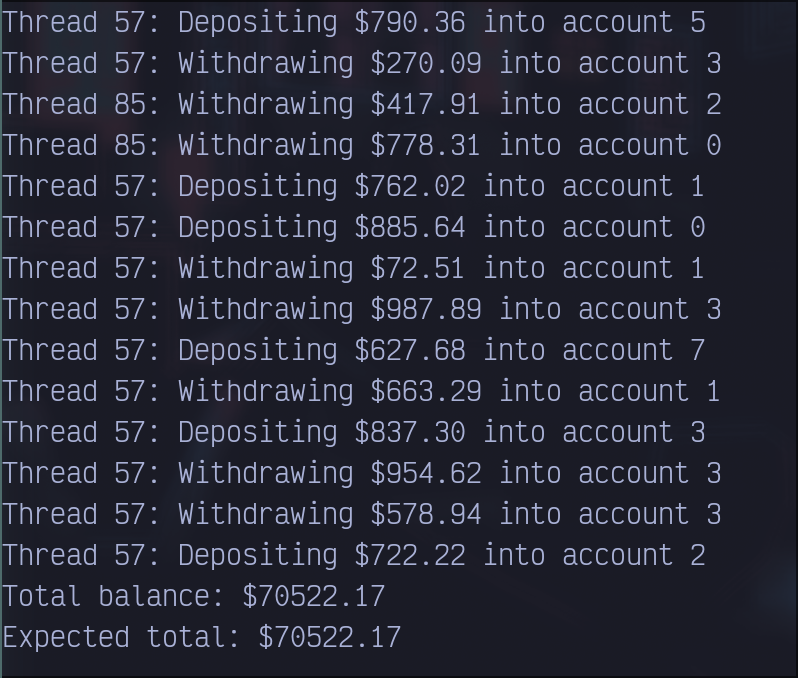Click the $72.51 withdrawal amount
798x678 pixels.
tap(418, 268)
